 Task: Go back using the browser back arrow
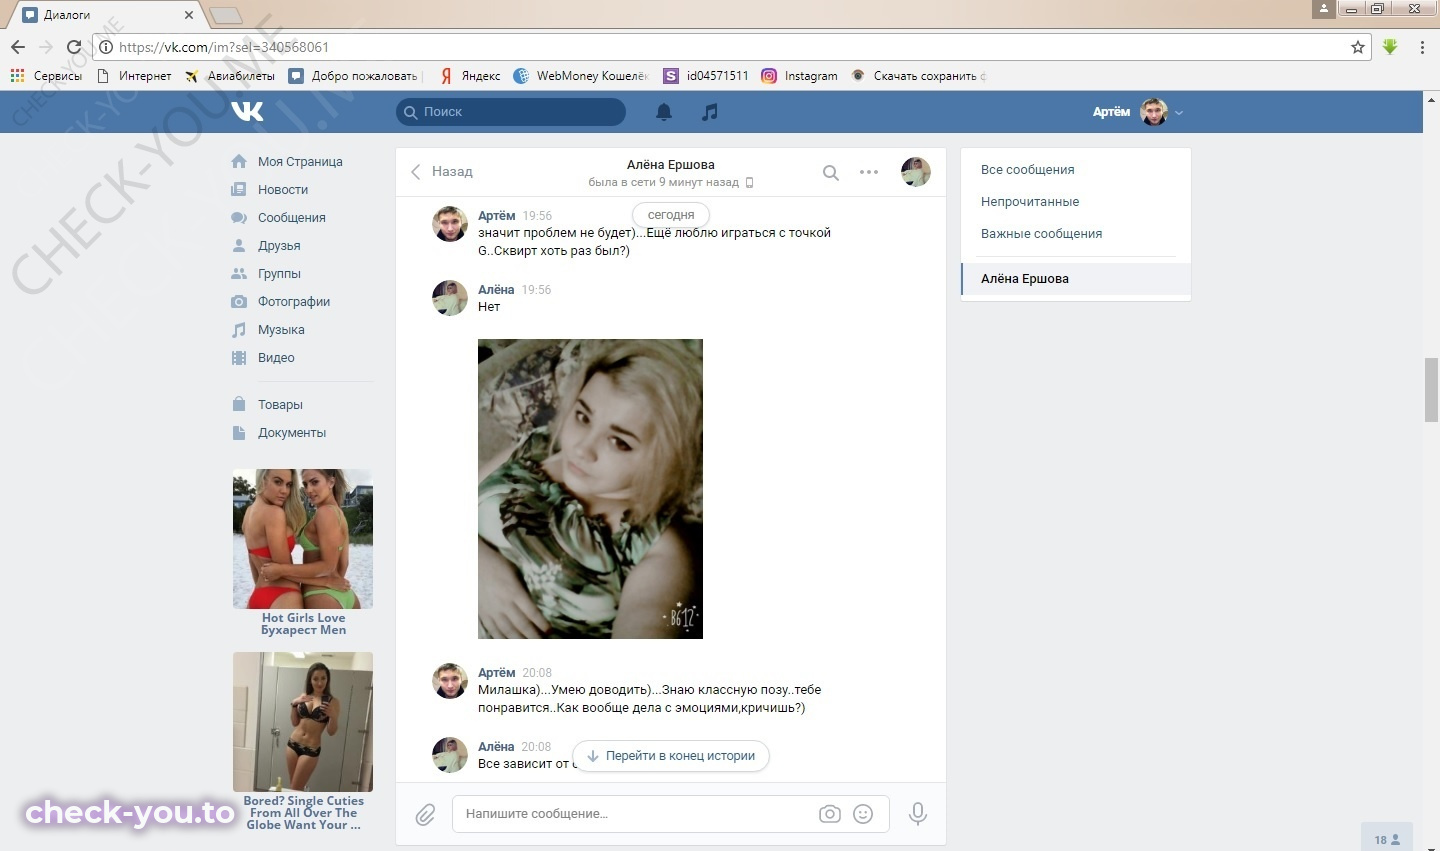coord(18,47)
